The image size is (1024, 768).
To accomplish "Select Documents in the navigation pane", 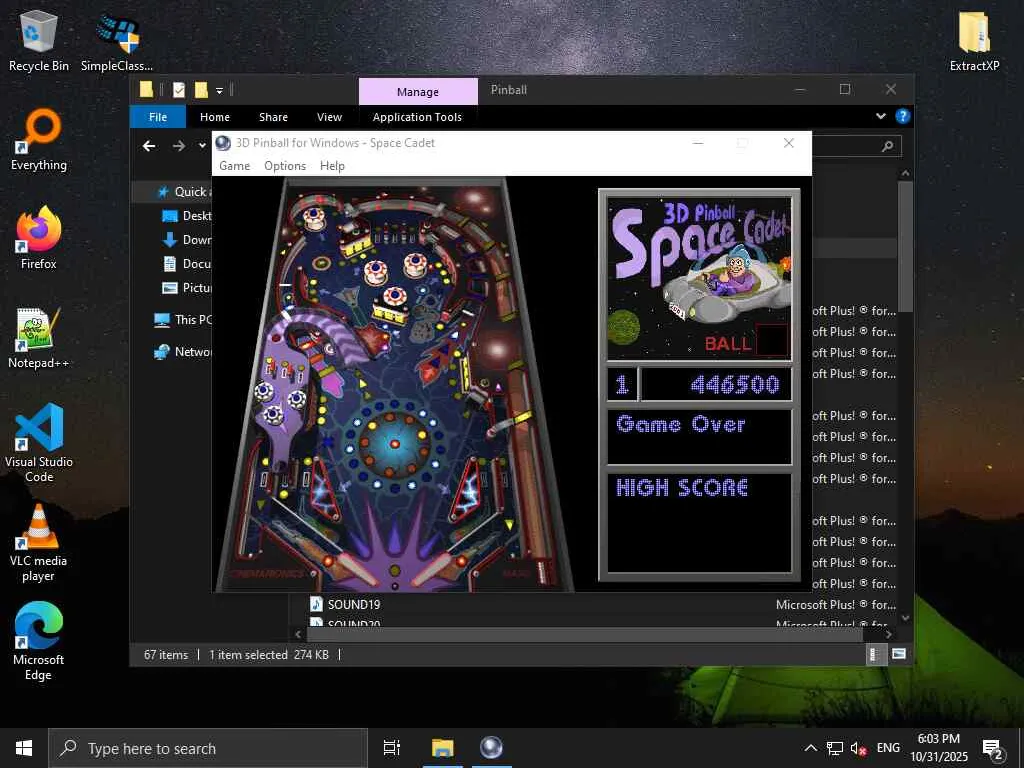I will (x=186, y=264).
